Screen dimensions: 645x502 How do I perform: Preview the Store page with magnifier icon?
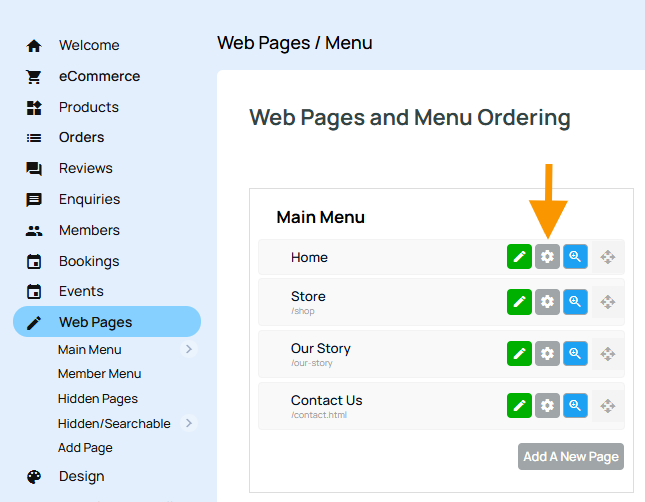[575, 301]
